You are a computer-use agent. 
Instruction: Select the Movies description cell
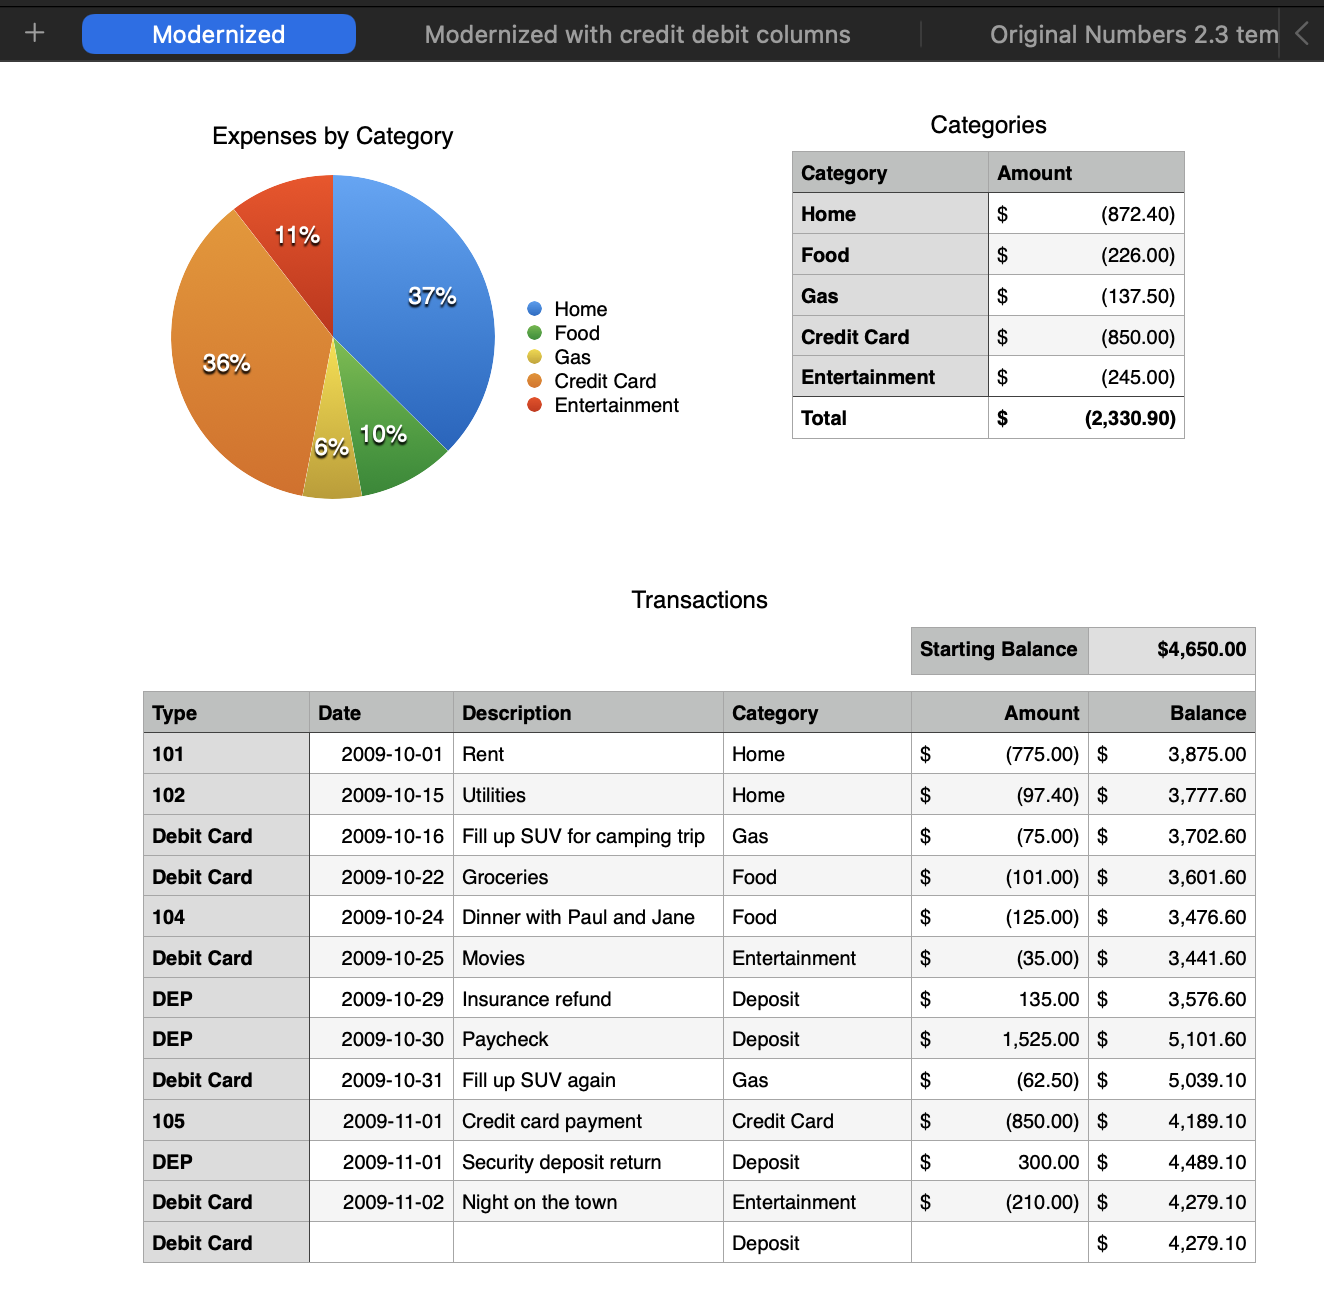588,958
